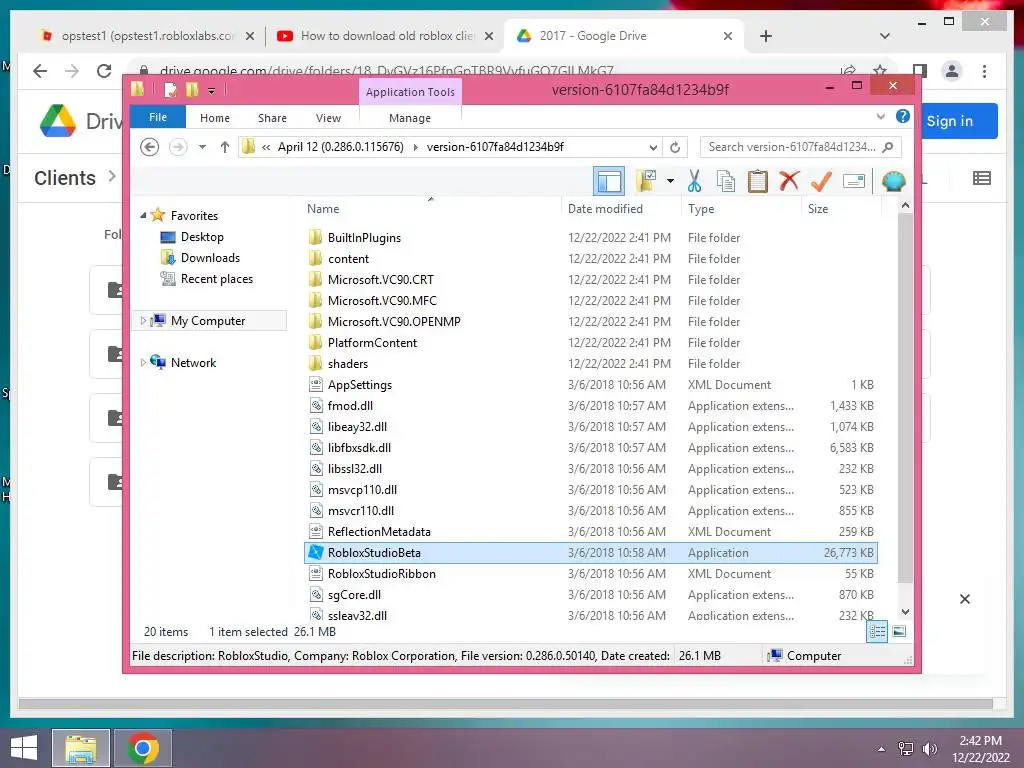Select the fmod.dll file

coord(350,406)
